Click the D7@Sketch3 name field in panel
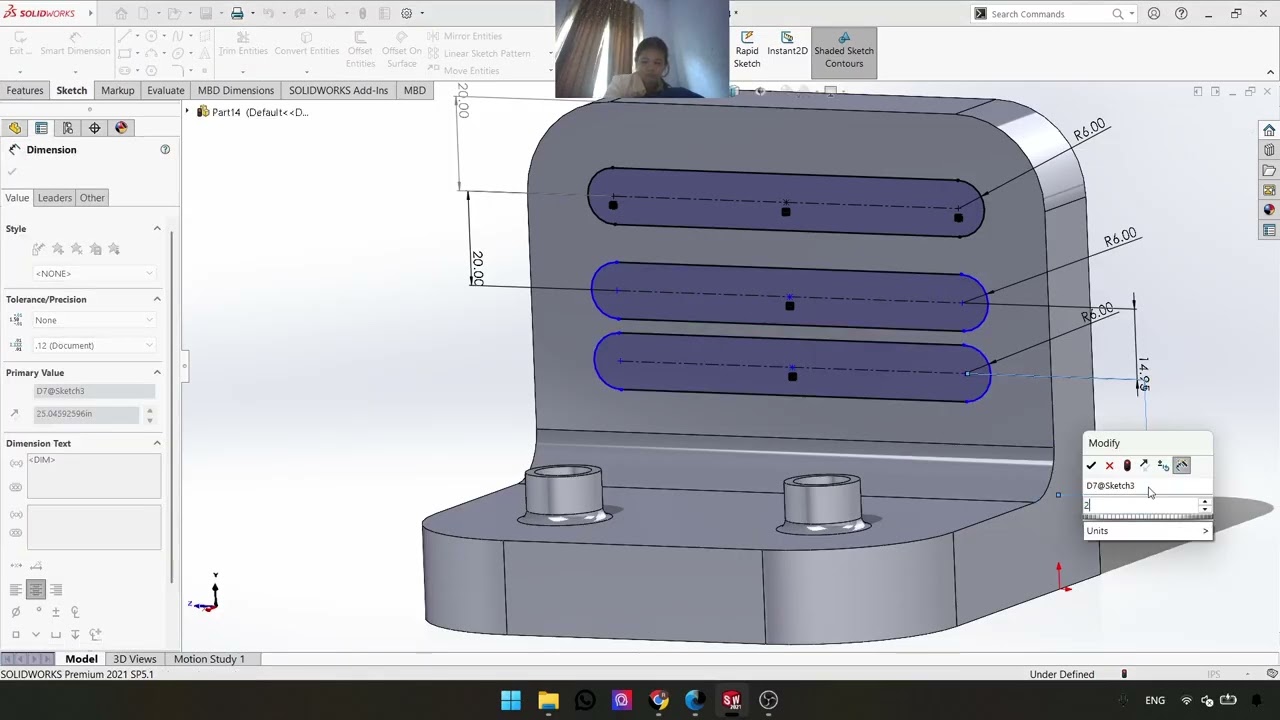1280x720 pixels. (x=94, y=391)
